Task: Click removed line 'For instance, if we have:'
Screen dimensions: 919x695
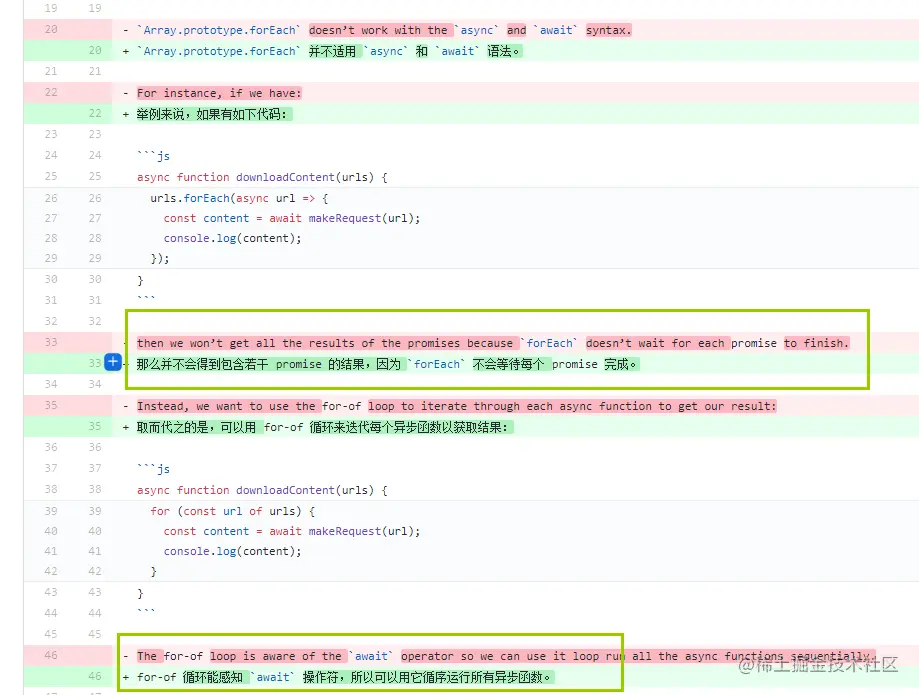Action: pos(219,93)
